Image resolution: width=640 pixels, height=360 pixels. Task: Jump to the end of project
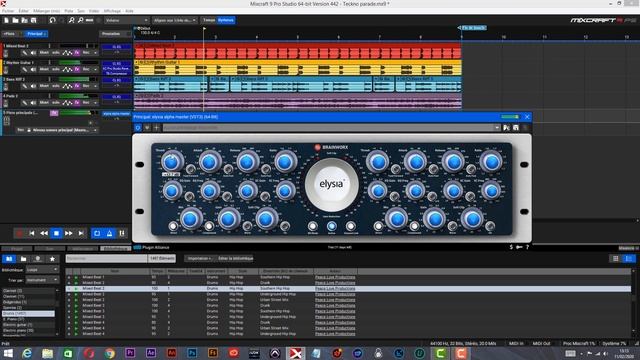click(x=81, y=233)
